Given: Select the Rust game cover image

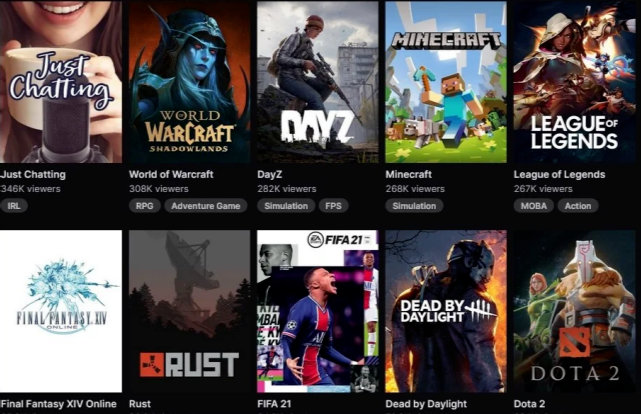Looking at the screenshot, I should pos(189,311).
